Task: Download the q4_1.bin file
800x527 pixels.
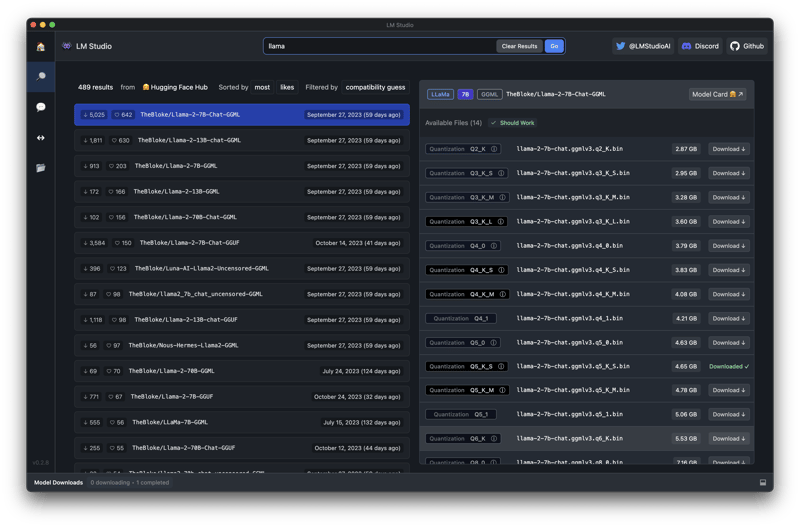Action: coord(729,318)
